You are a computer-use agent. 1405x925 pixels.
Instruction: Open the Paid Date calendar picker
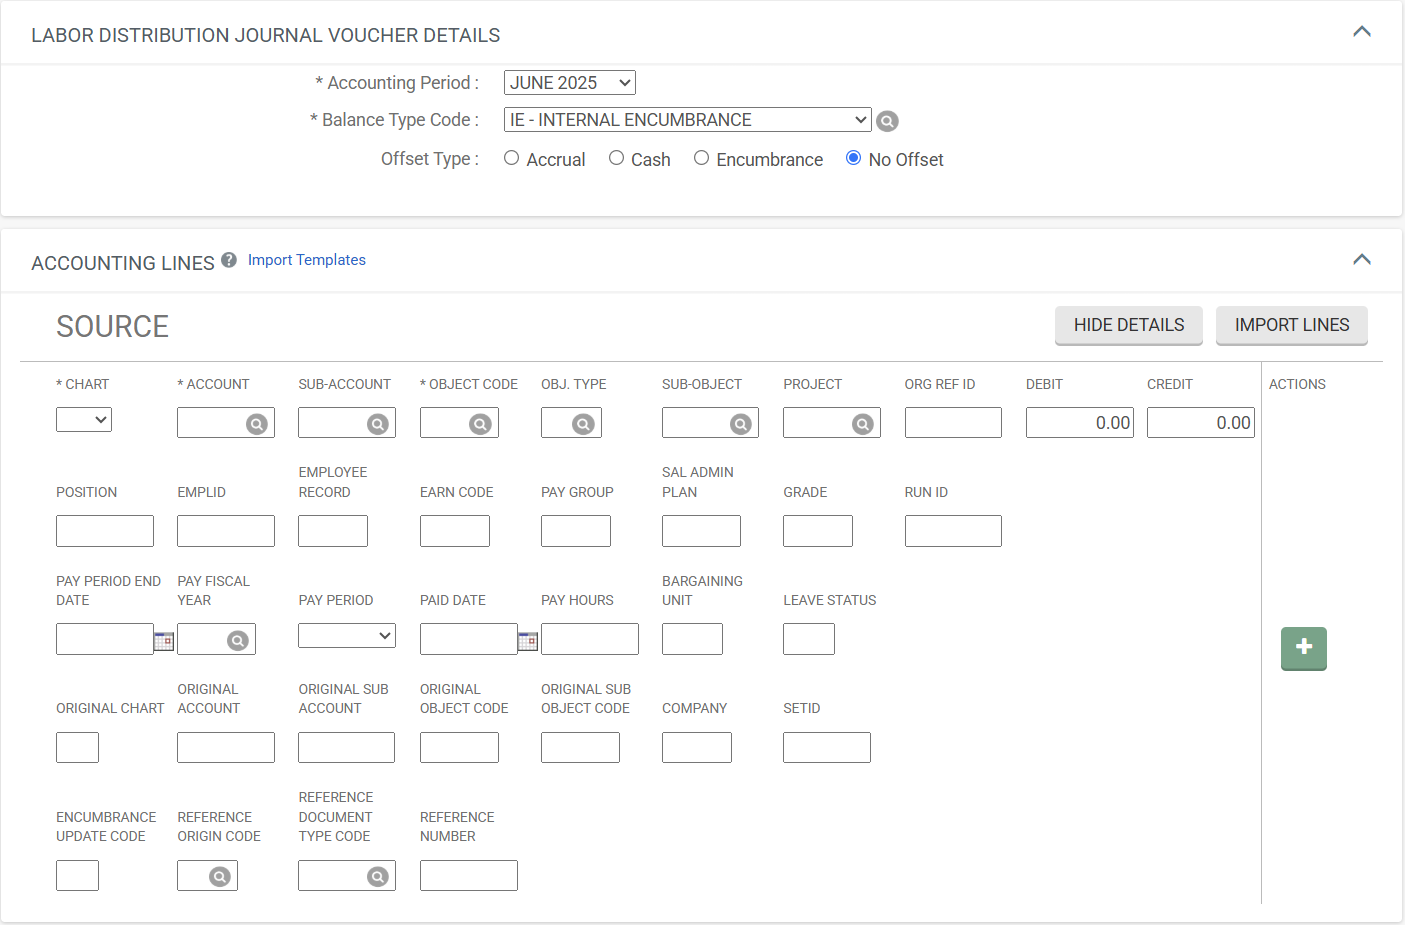point(528,641)
